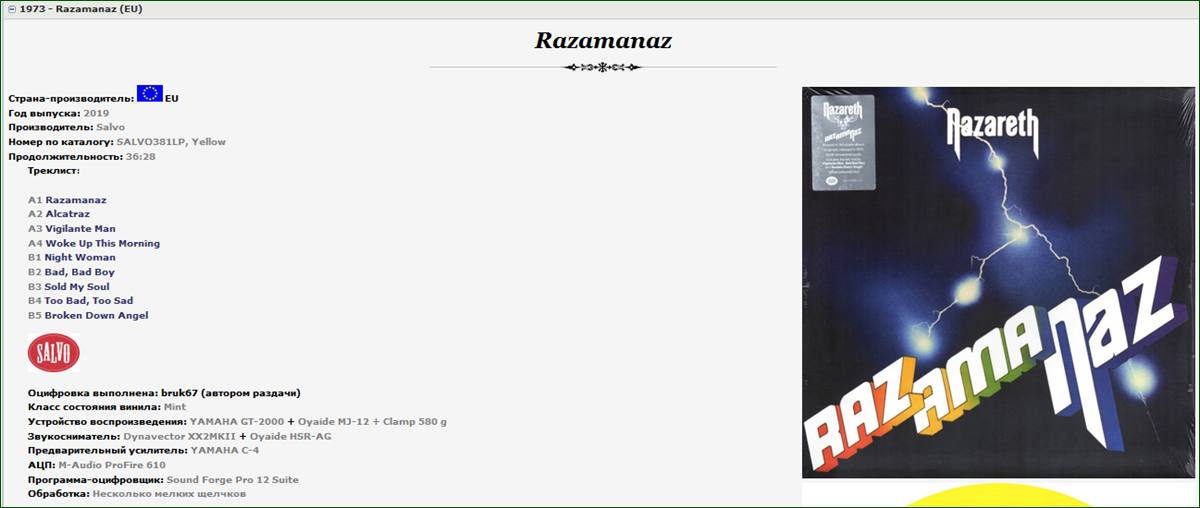Select track A3 Vigilante Man
The width and height of the screenshot is (1200, 508).
tap(72, 229)
